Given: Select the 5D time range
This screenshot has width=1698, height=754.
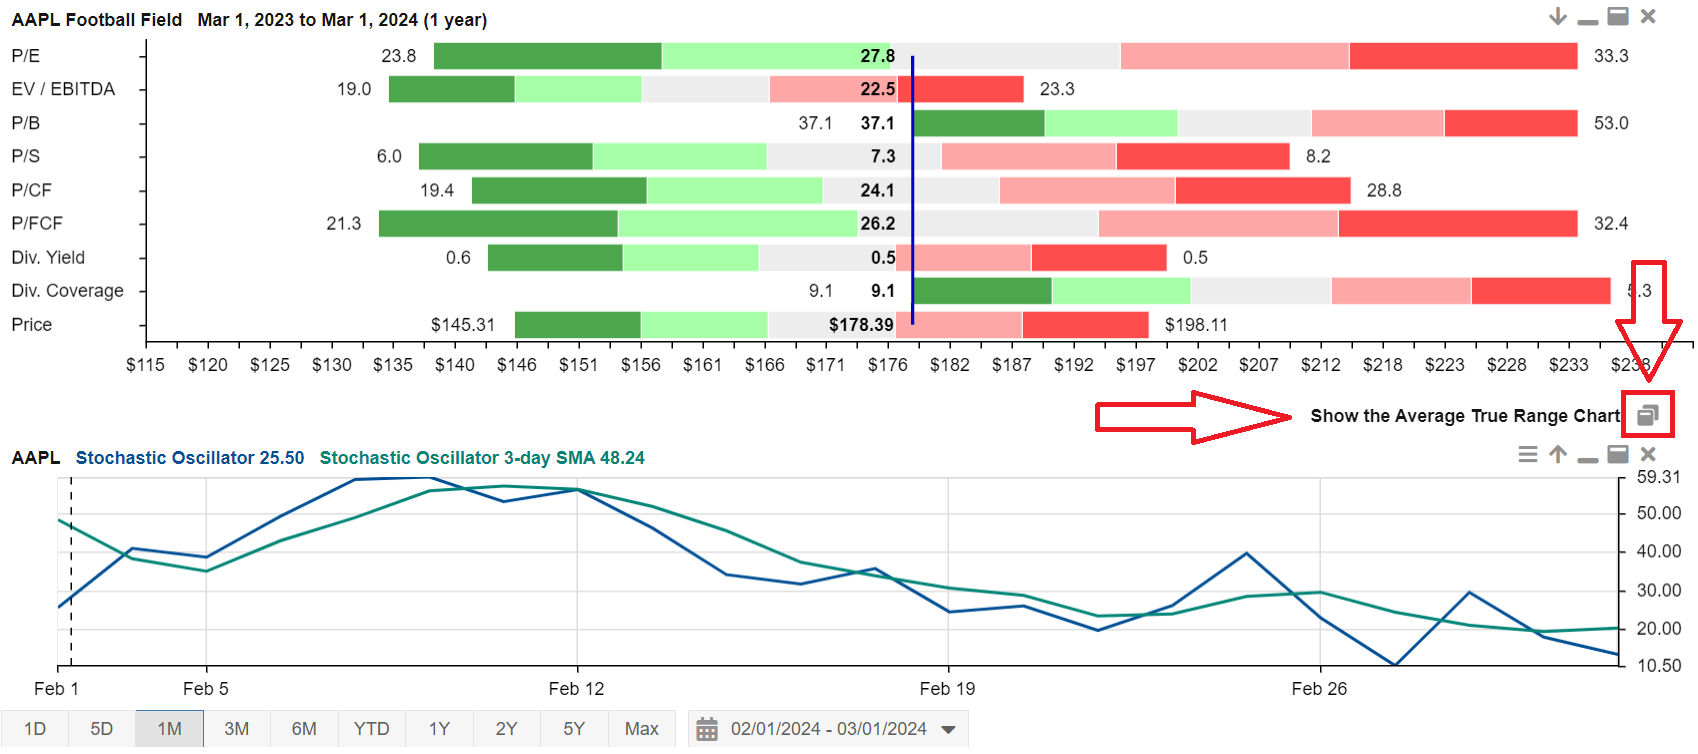Looking at the screenshot, I should pyautogui.click(x=102, y=729).
